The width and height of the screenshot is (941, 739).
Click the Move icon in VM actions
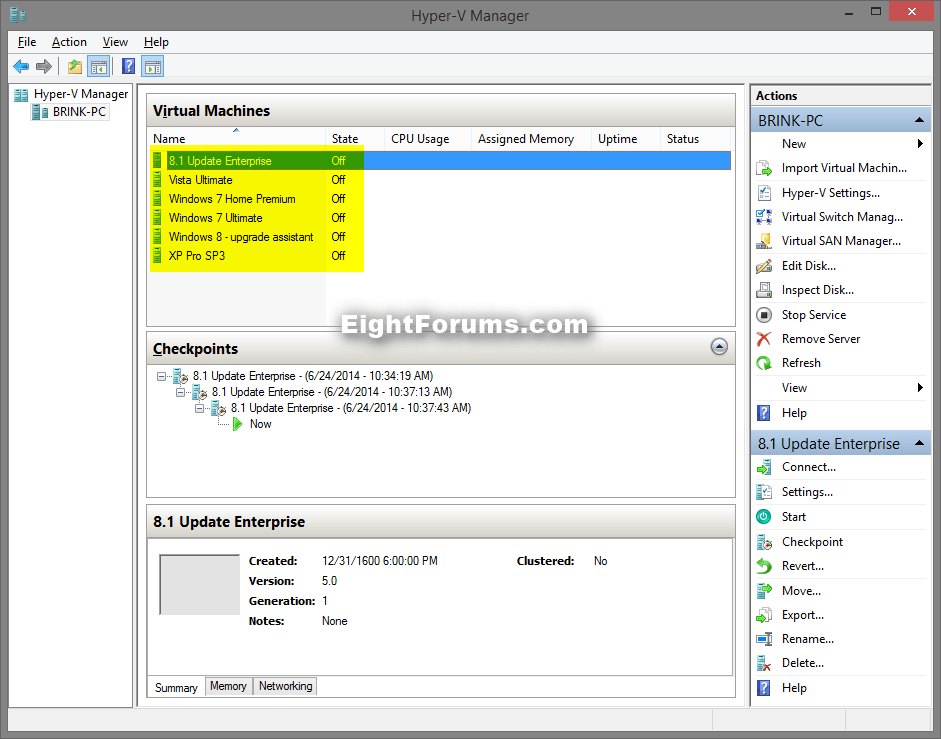[764, 591]
